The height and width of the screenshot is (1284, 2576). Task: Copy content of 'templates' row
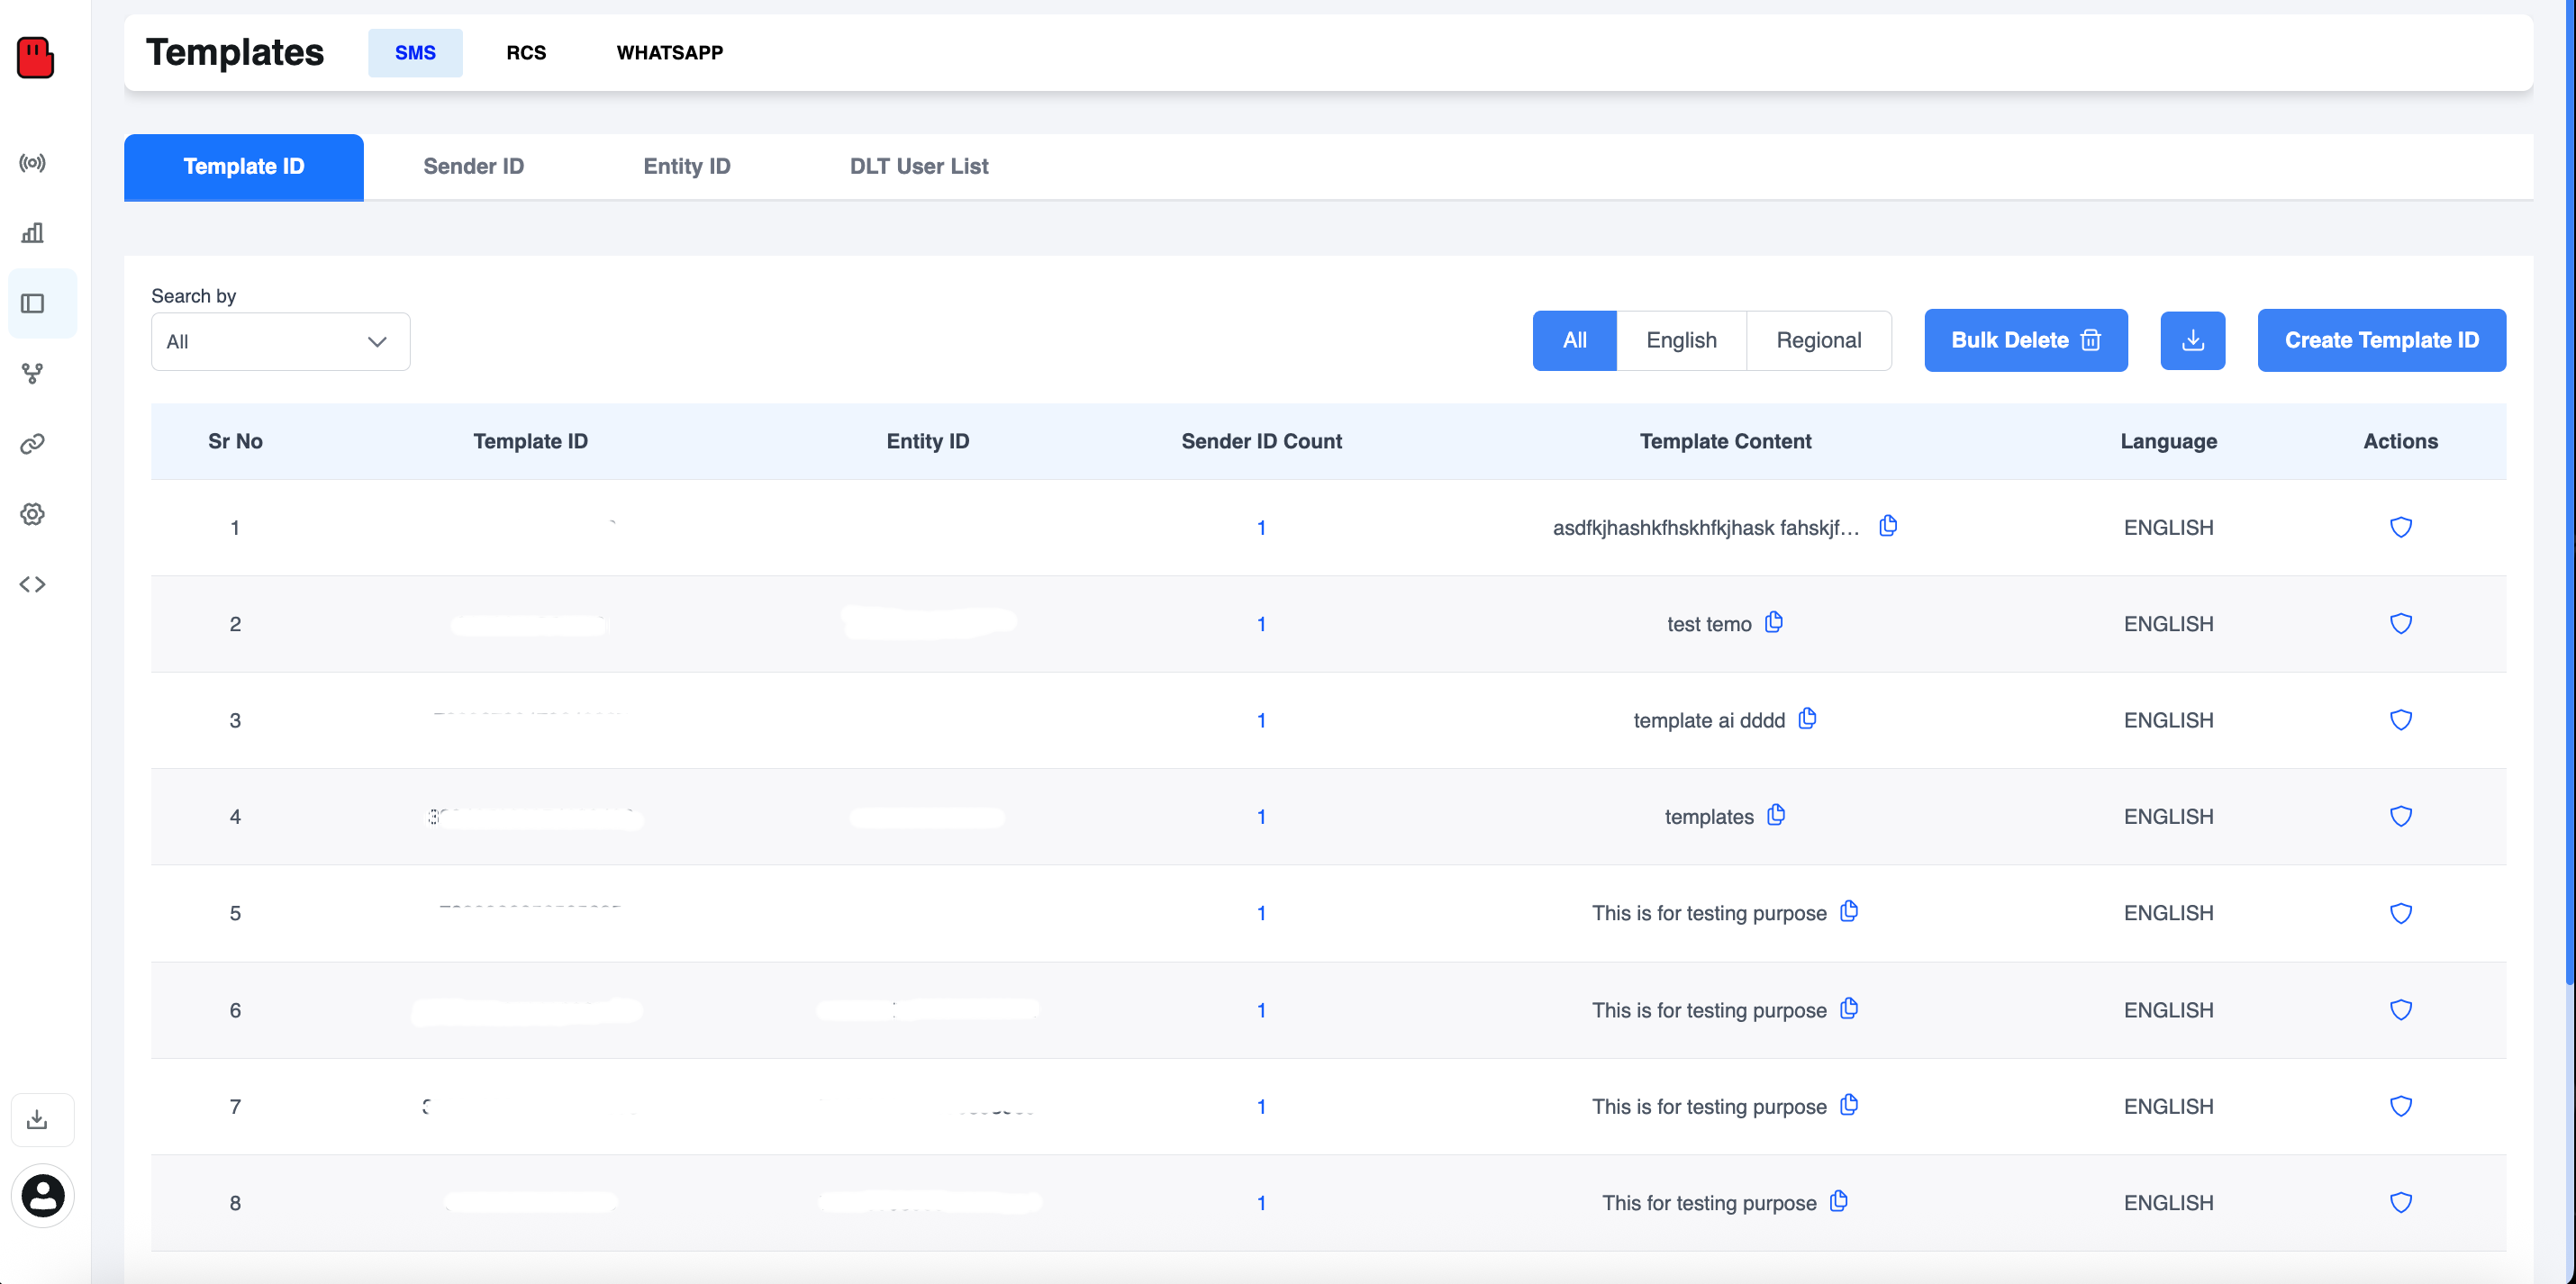pos(1776,815)
